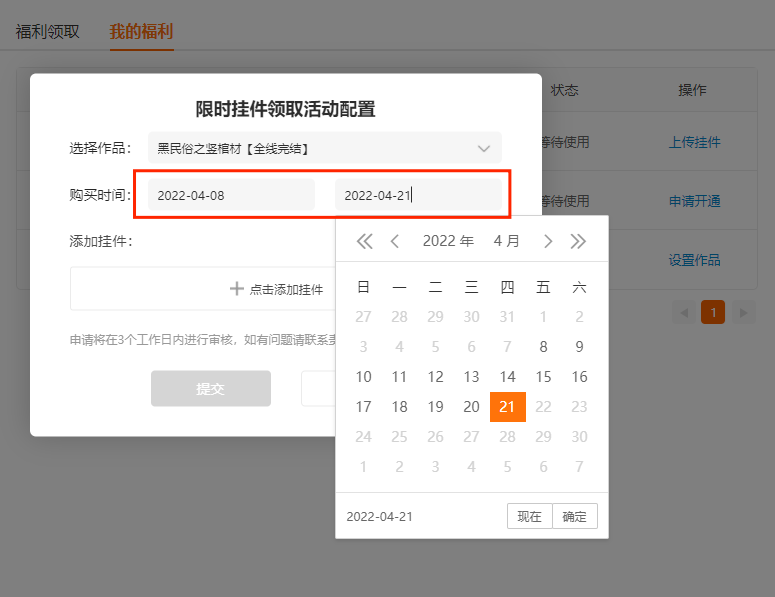The image size is (775, 597).
Task: Pick date 15 in the calendar
Action: coord(543,377)
